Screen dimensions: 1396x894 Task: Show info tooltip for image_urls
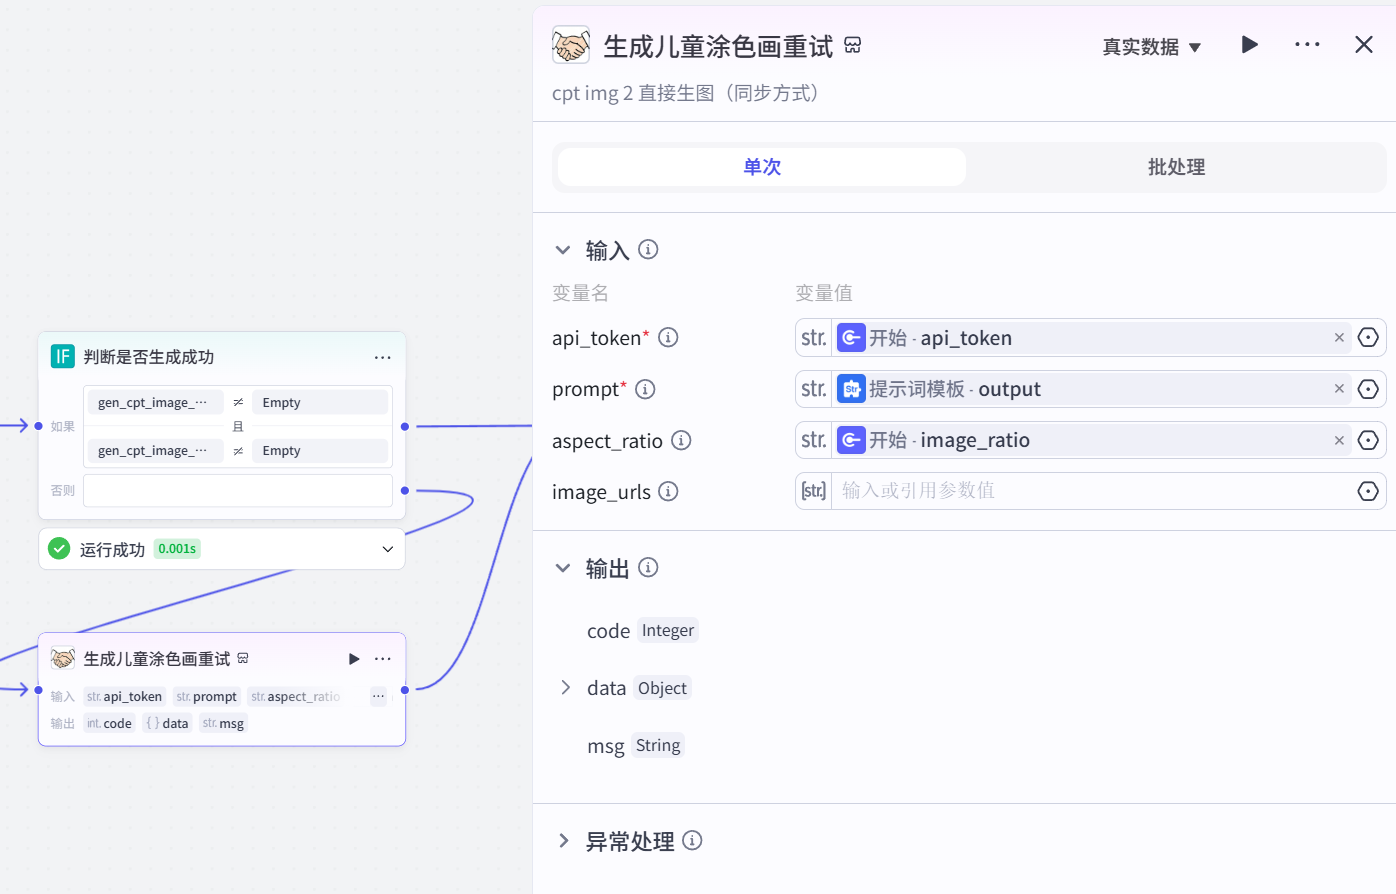(x=668, y=491)
